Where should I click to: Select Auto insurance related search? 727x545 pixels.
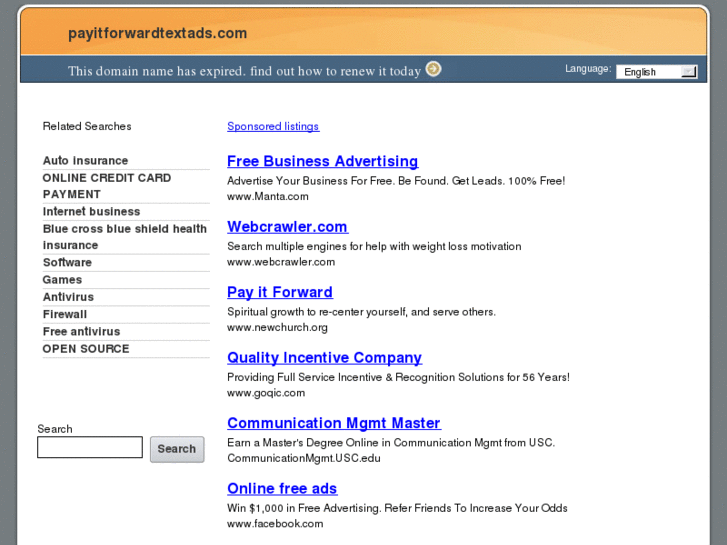pyautogui.click(x=85, y=160)
